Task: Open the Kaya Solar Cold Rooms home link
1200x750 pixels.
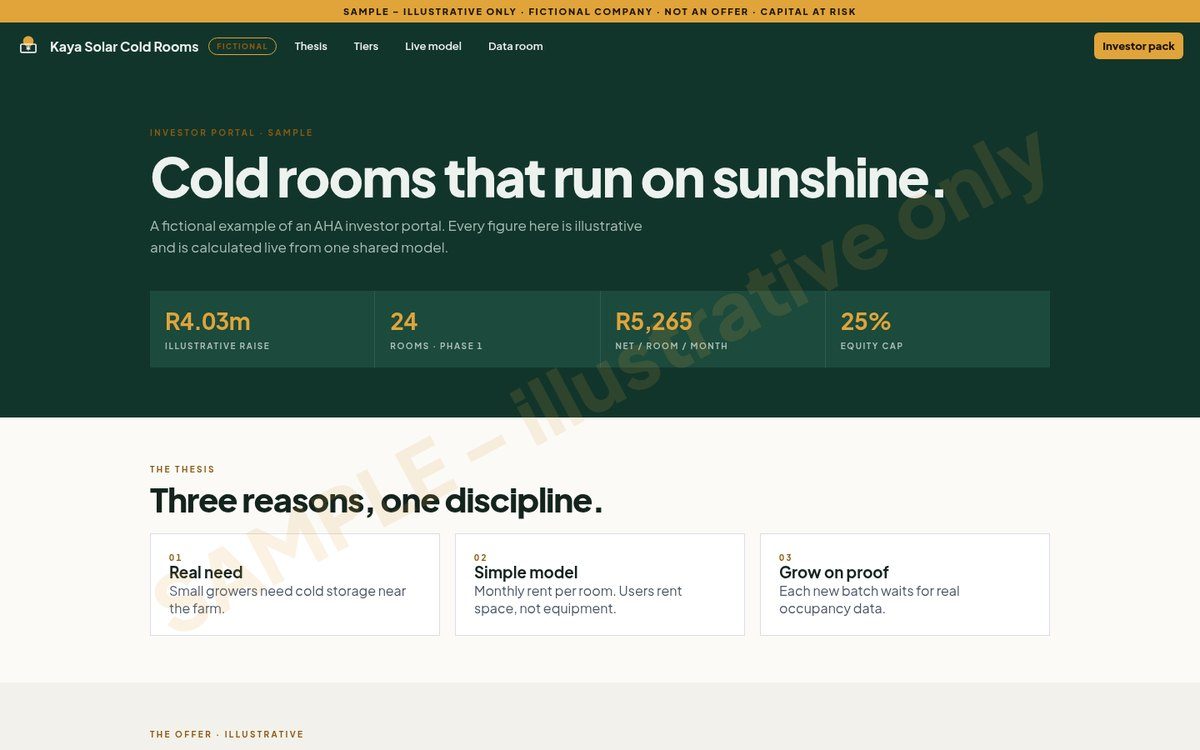Action: [109, 46]
